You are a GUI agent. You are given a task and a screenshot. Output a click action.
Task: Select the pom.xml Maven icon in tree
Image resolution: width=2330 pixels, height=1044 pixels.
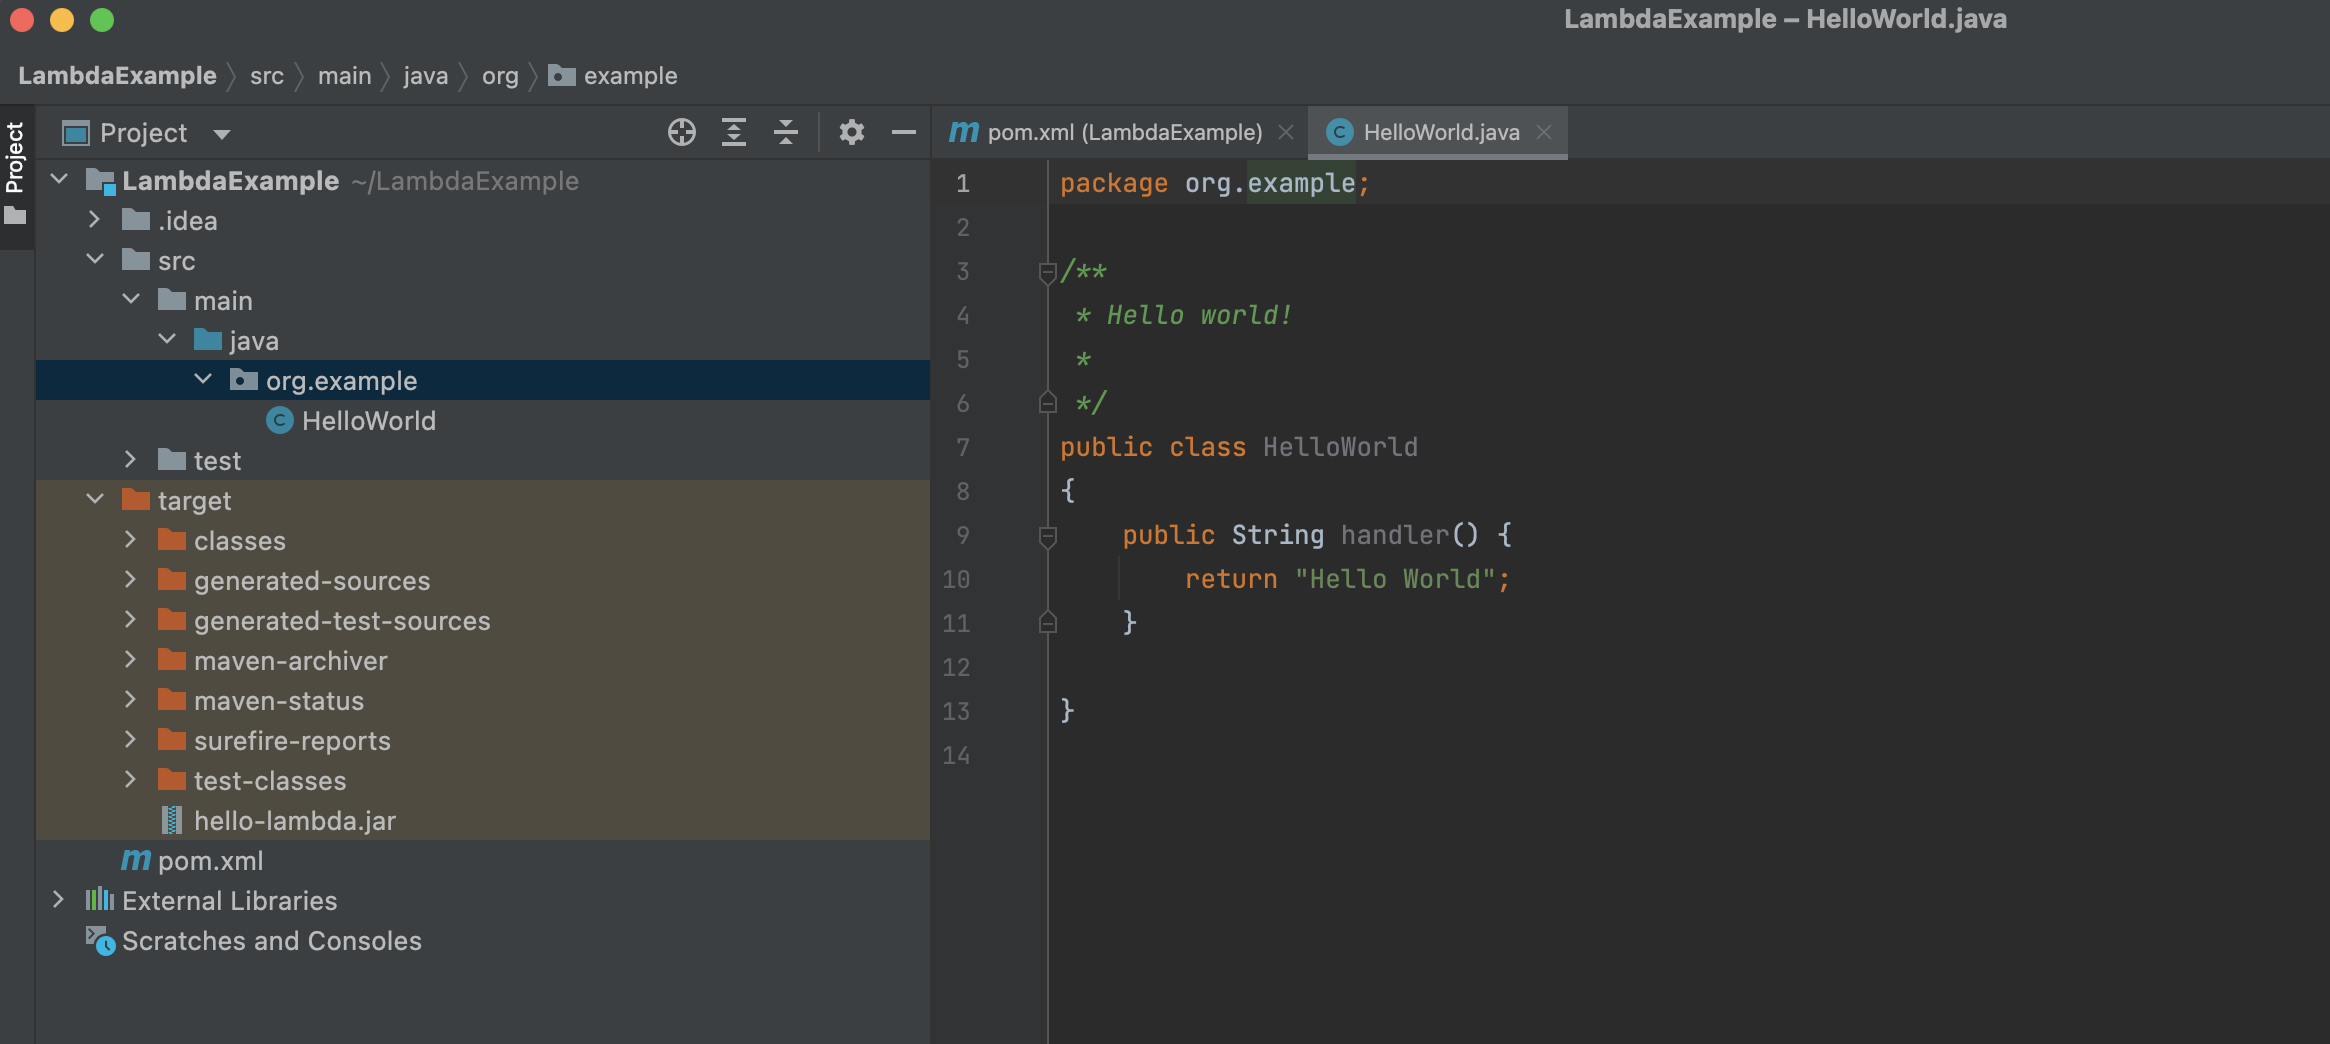coord(136,859)
